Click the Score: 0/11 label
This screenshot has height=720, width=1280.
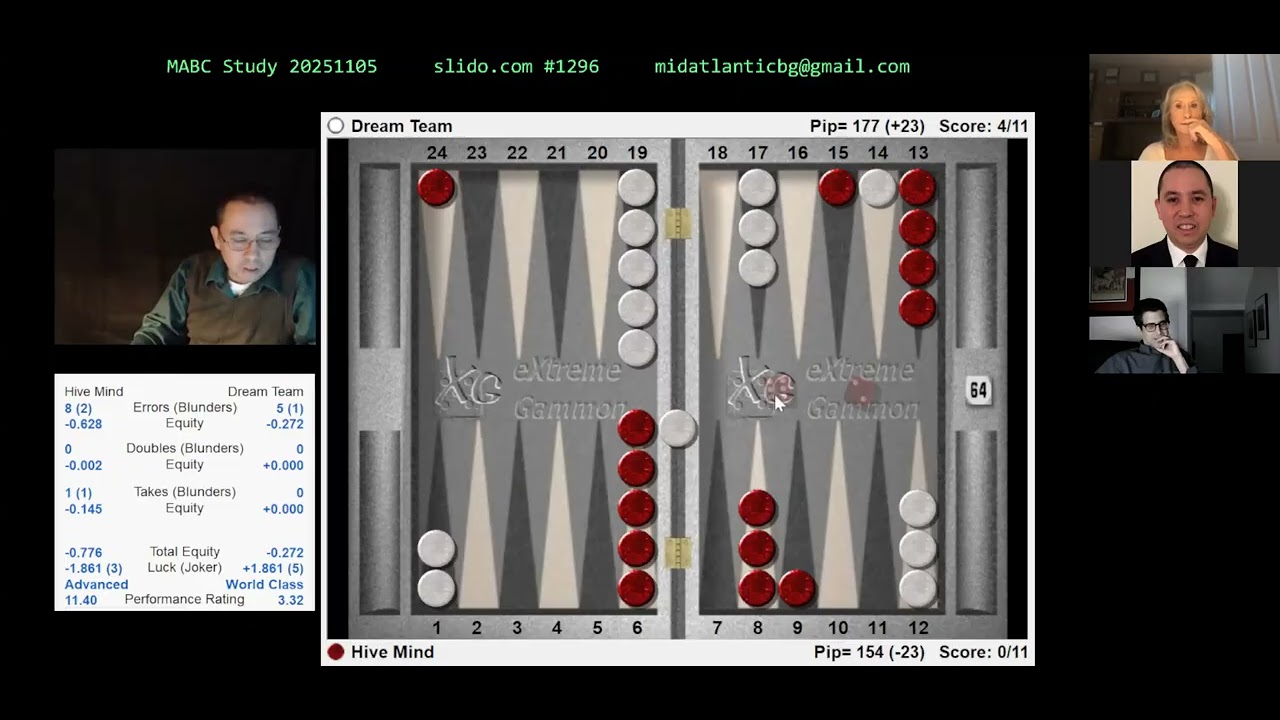(x=983, y=652)
